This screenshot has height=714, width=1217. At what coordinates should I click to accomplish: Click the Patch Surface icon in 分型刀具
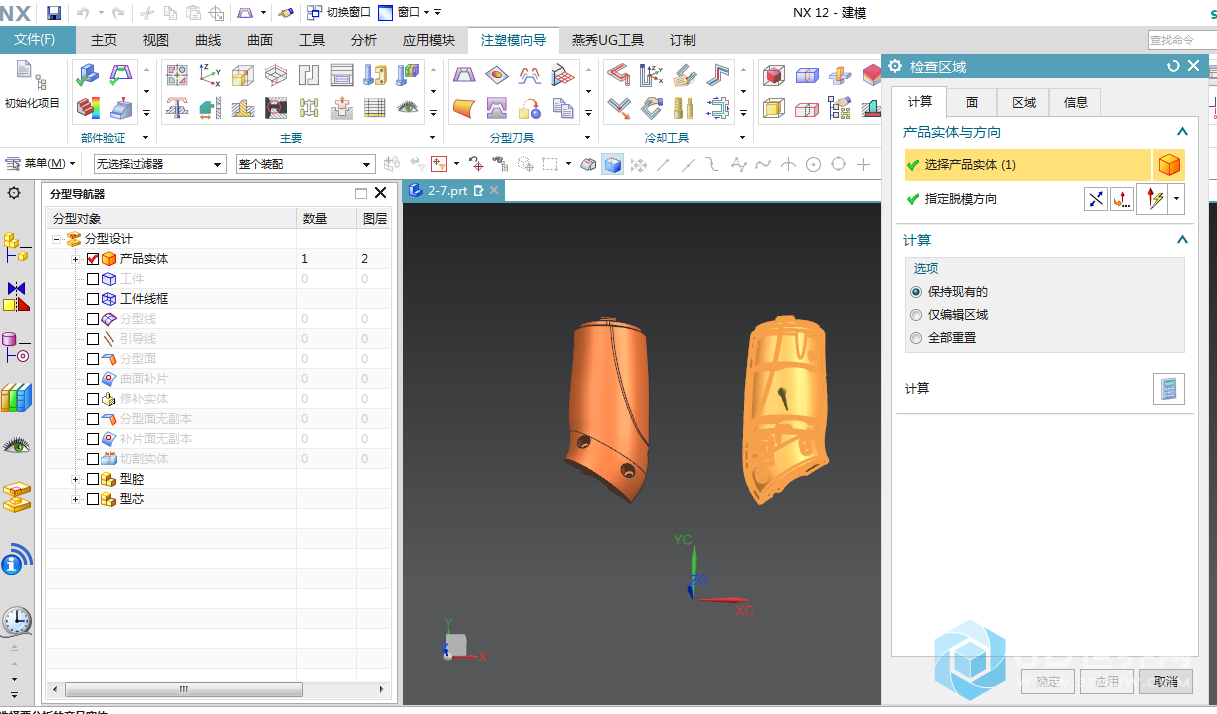point(497,75)
